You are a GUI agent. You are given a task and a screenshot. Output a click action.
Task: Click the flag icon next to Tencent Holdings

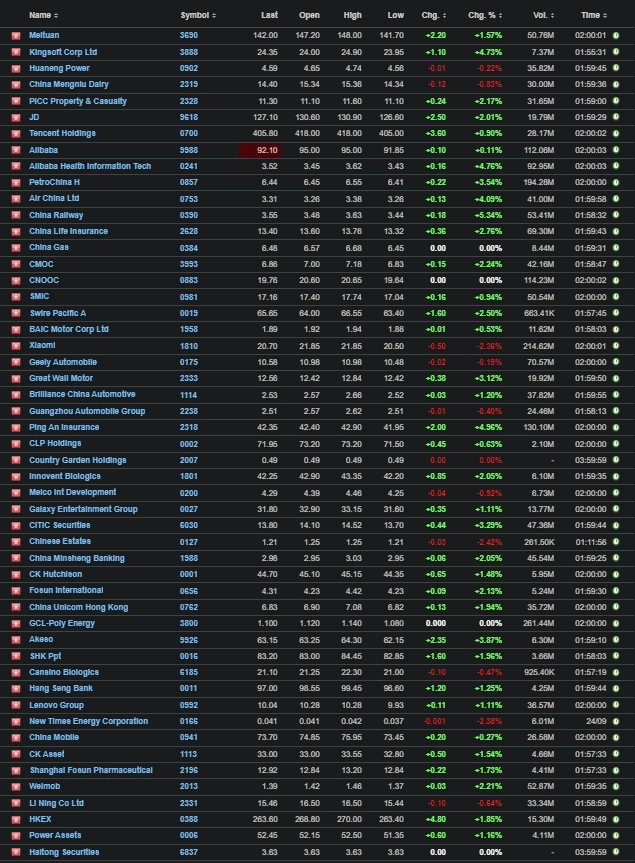click(x=17, y=134)
